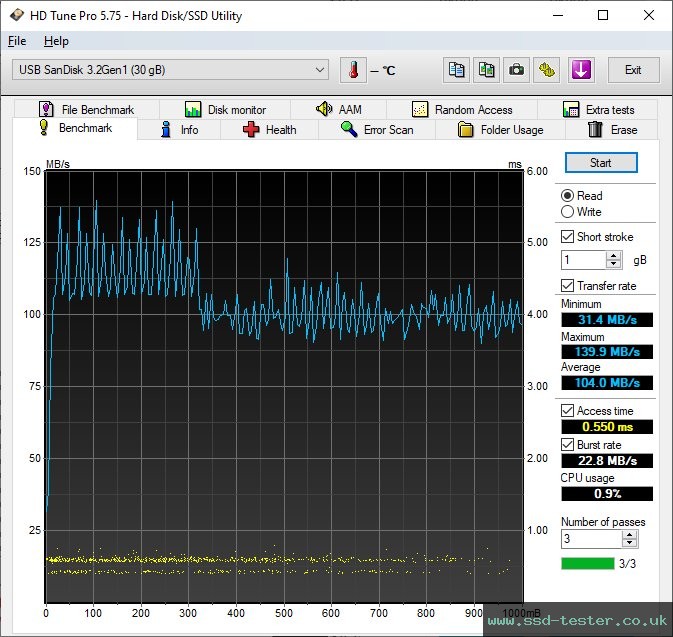
Task: Switch to the Disk monitor tab
Action: 225,109
